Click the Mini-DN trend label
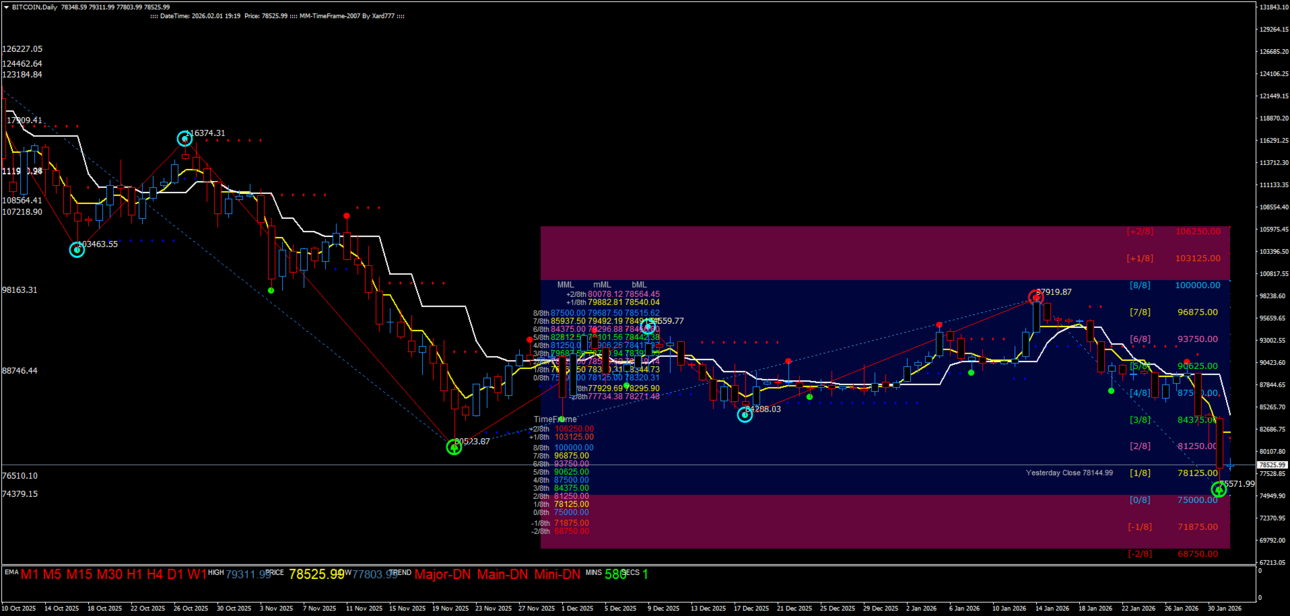Viewport: 1290px width, 616px height. pos(556,575)
